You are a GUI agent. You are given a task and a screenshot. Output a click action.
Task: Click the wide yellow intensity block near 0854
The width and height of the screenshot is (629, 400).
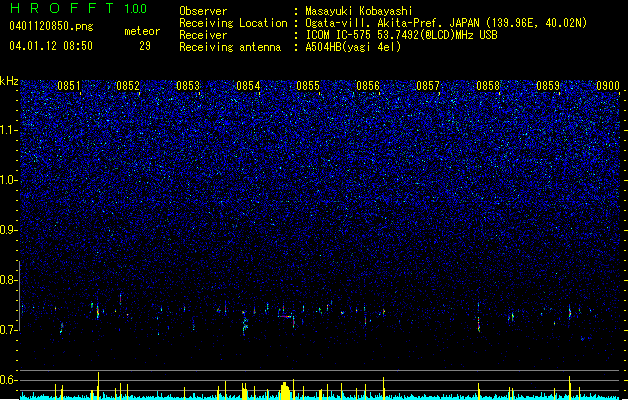pos(285,391)
